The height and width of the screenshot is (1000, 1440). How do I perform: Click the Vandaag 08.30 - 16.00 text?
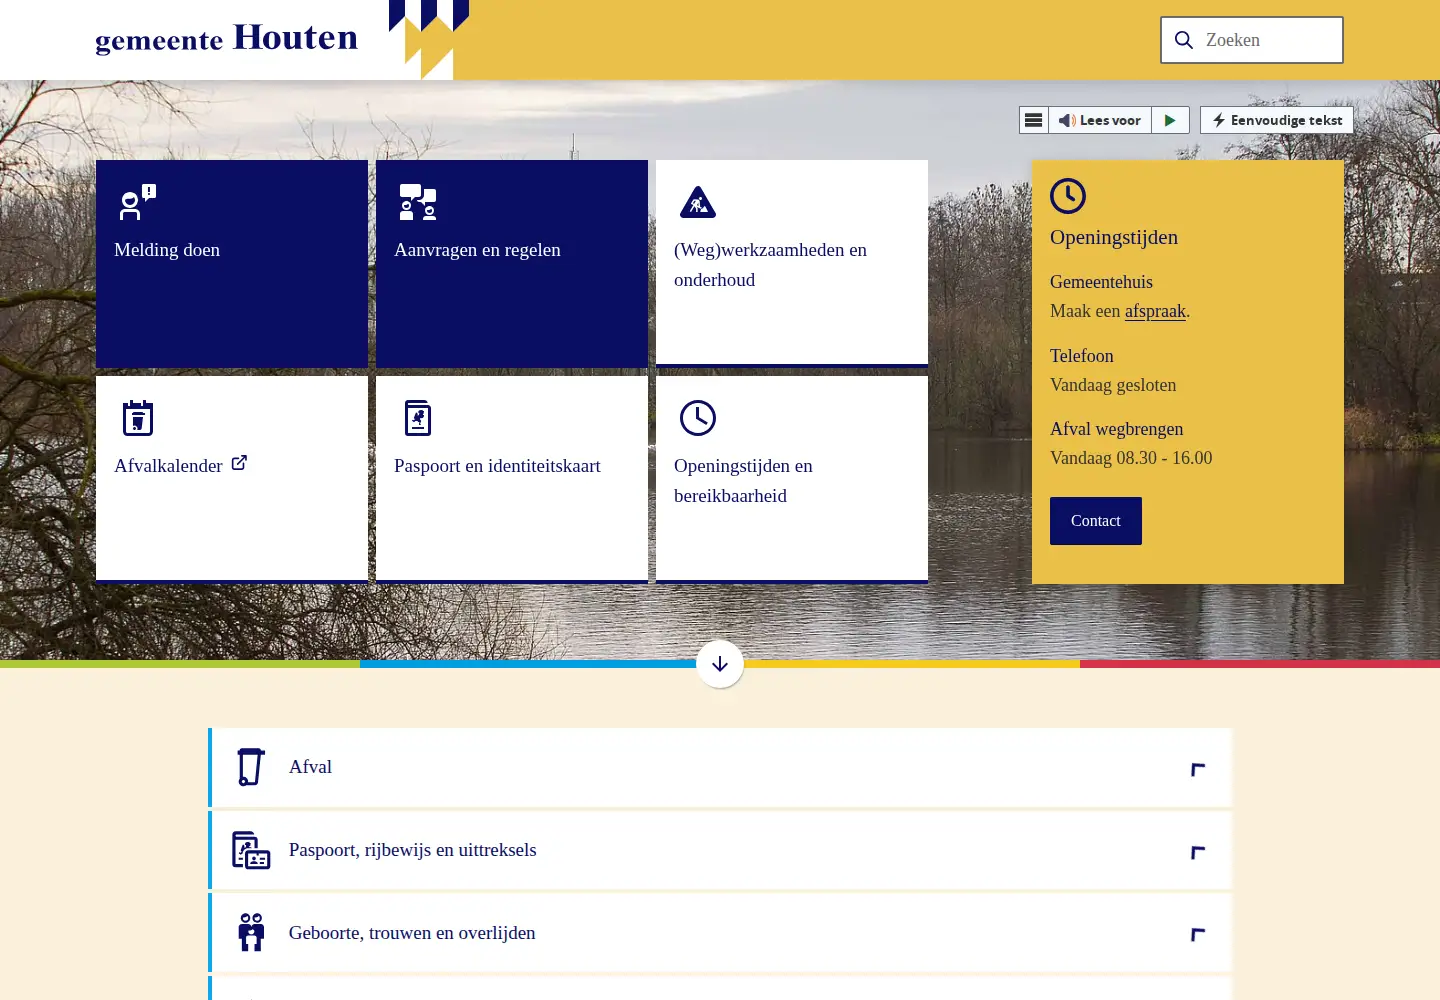click(x=1131, y=458)
